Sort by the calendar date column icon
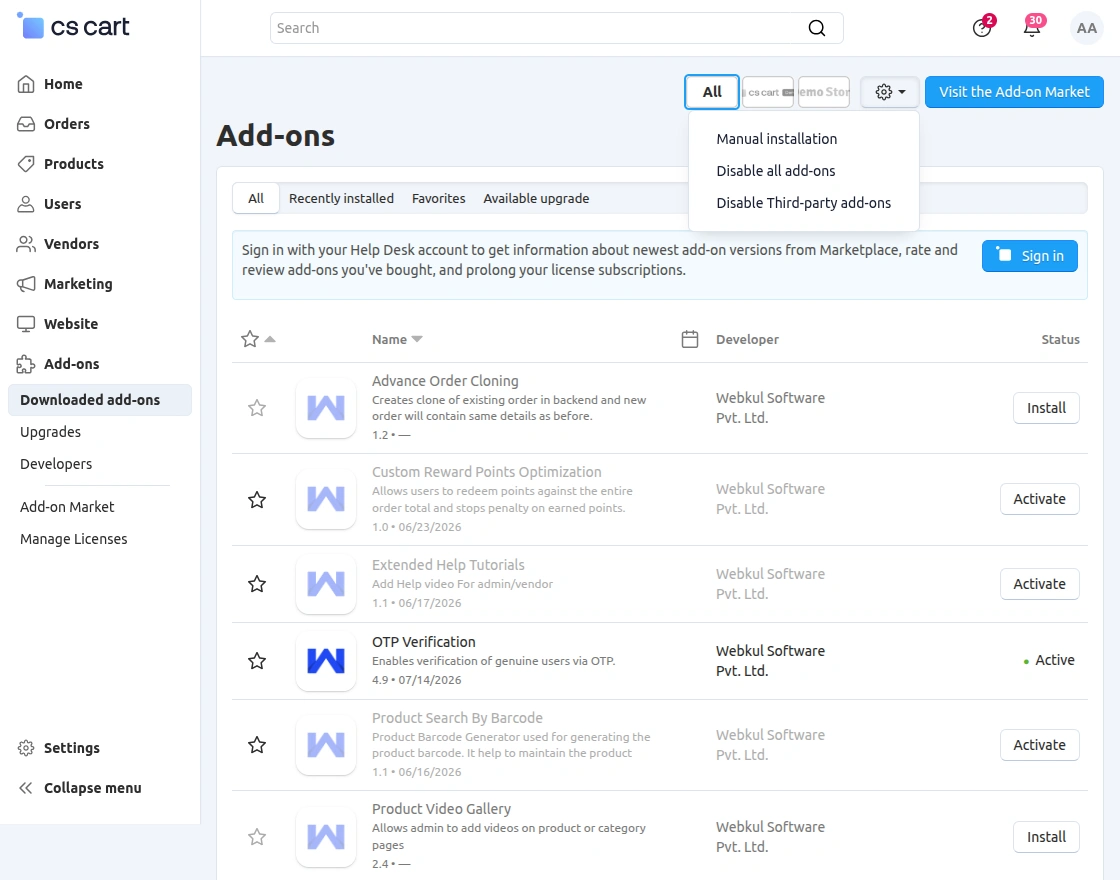The image size is (1120, 880). 690,339
